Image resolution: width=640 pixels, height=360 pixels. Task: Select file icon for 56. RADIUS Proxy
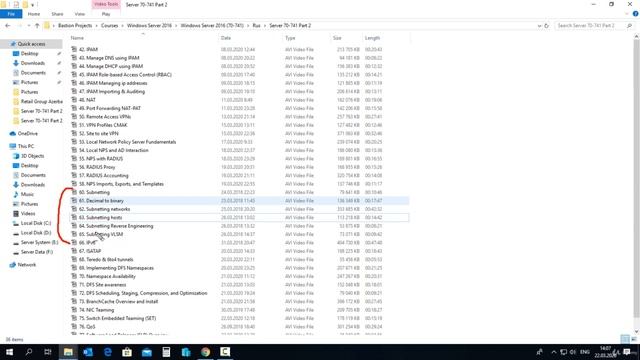coord(74,167)
